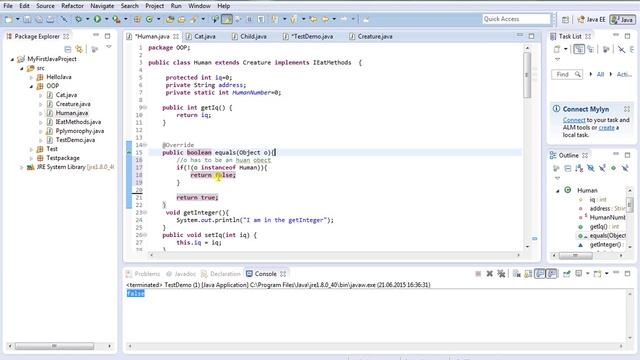The height and width of the screenshot is (360, 640).
Task: Click the Java perspective button
Action: (x=622, y=19)
